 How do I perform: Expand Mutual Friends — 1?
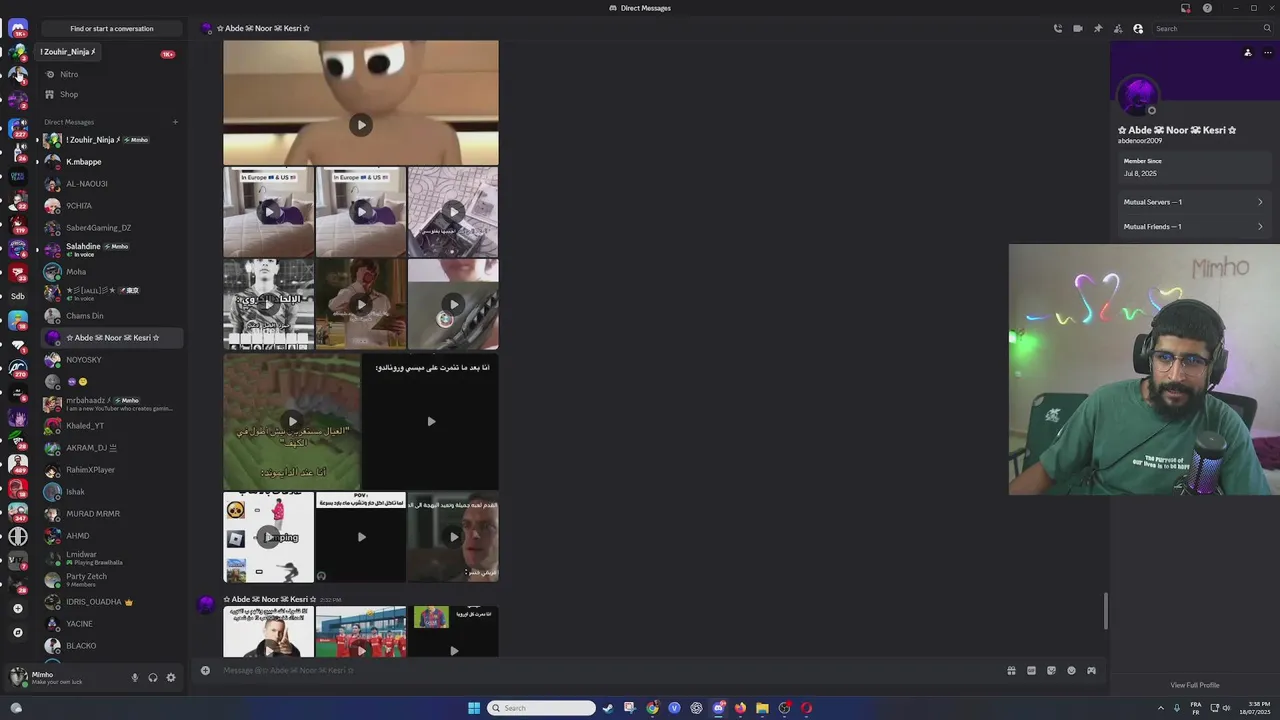click(x=1194, y=227)
